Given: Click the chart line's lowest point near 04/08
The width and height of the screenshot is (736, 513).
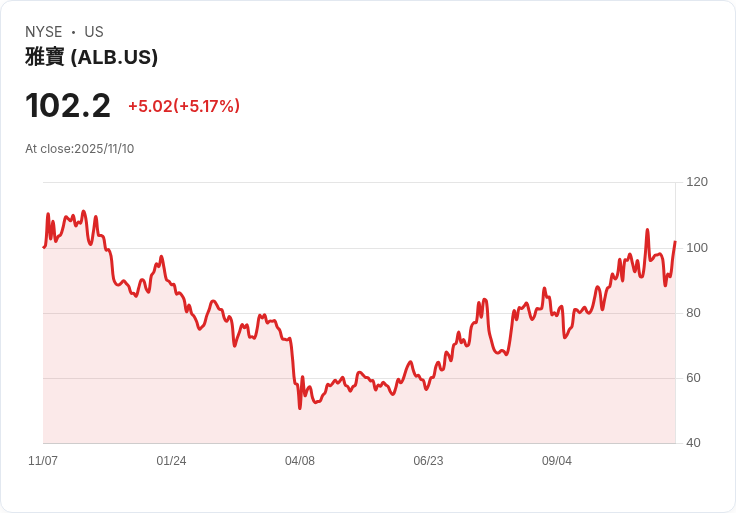Looking at the screenshot, I should tap(300, 408).
